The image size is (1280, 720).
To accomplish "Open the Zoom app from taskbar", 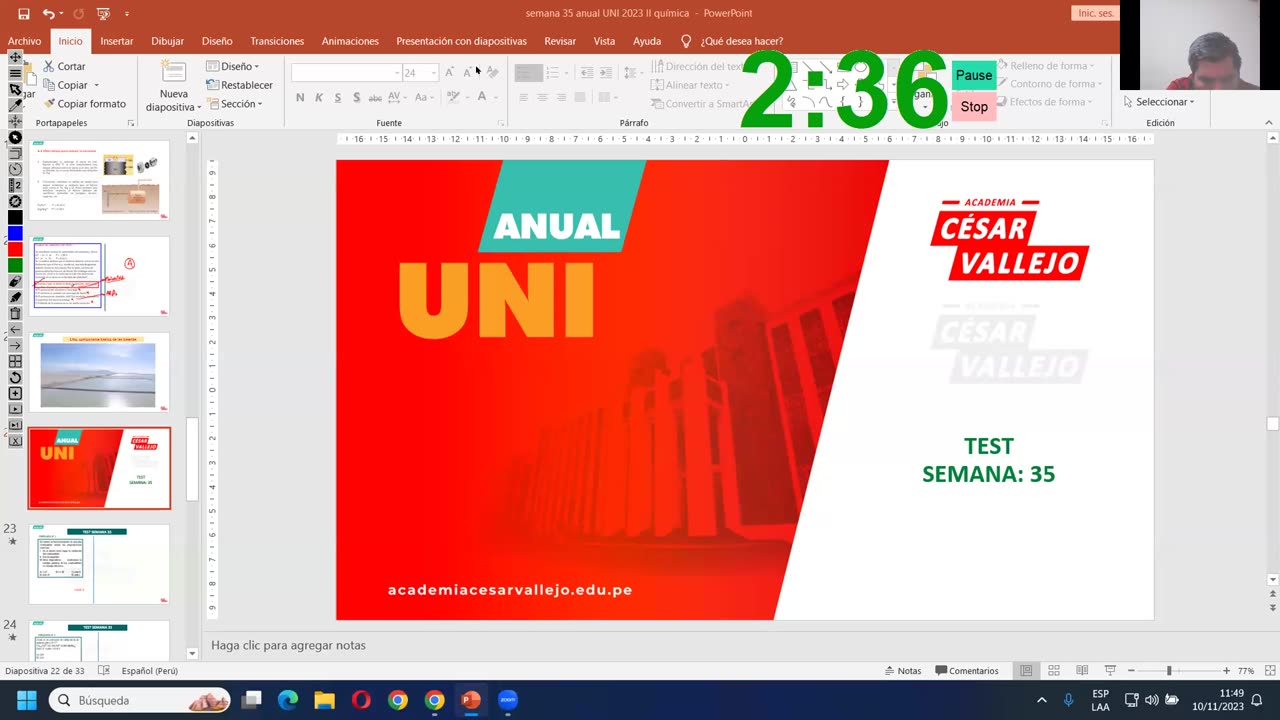I will click(507, 700).
